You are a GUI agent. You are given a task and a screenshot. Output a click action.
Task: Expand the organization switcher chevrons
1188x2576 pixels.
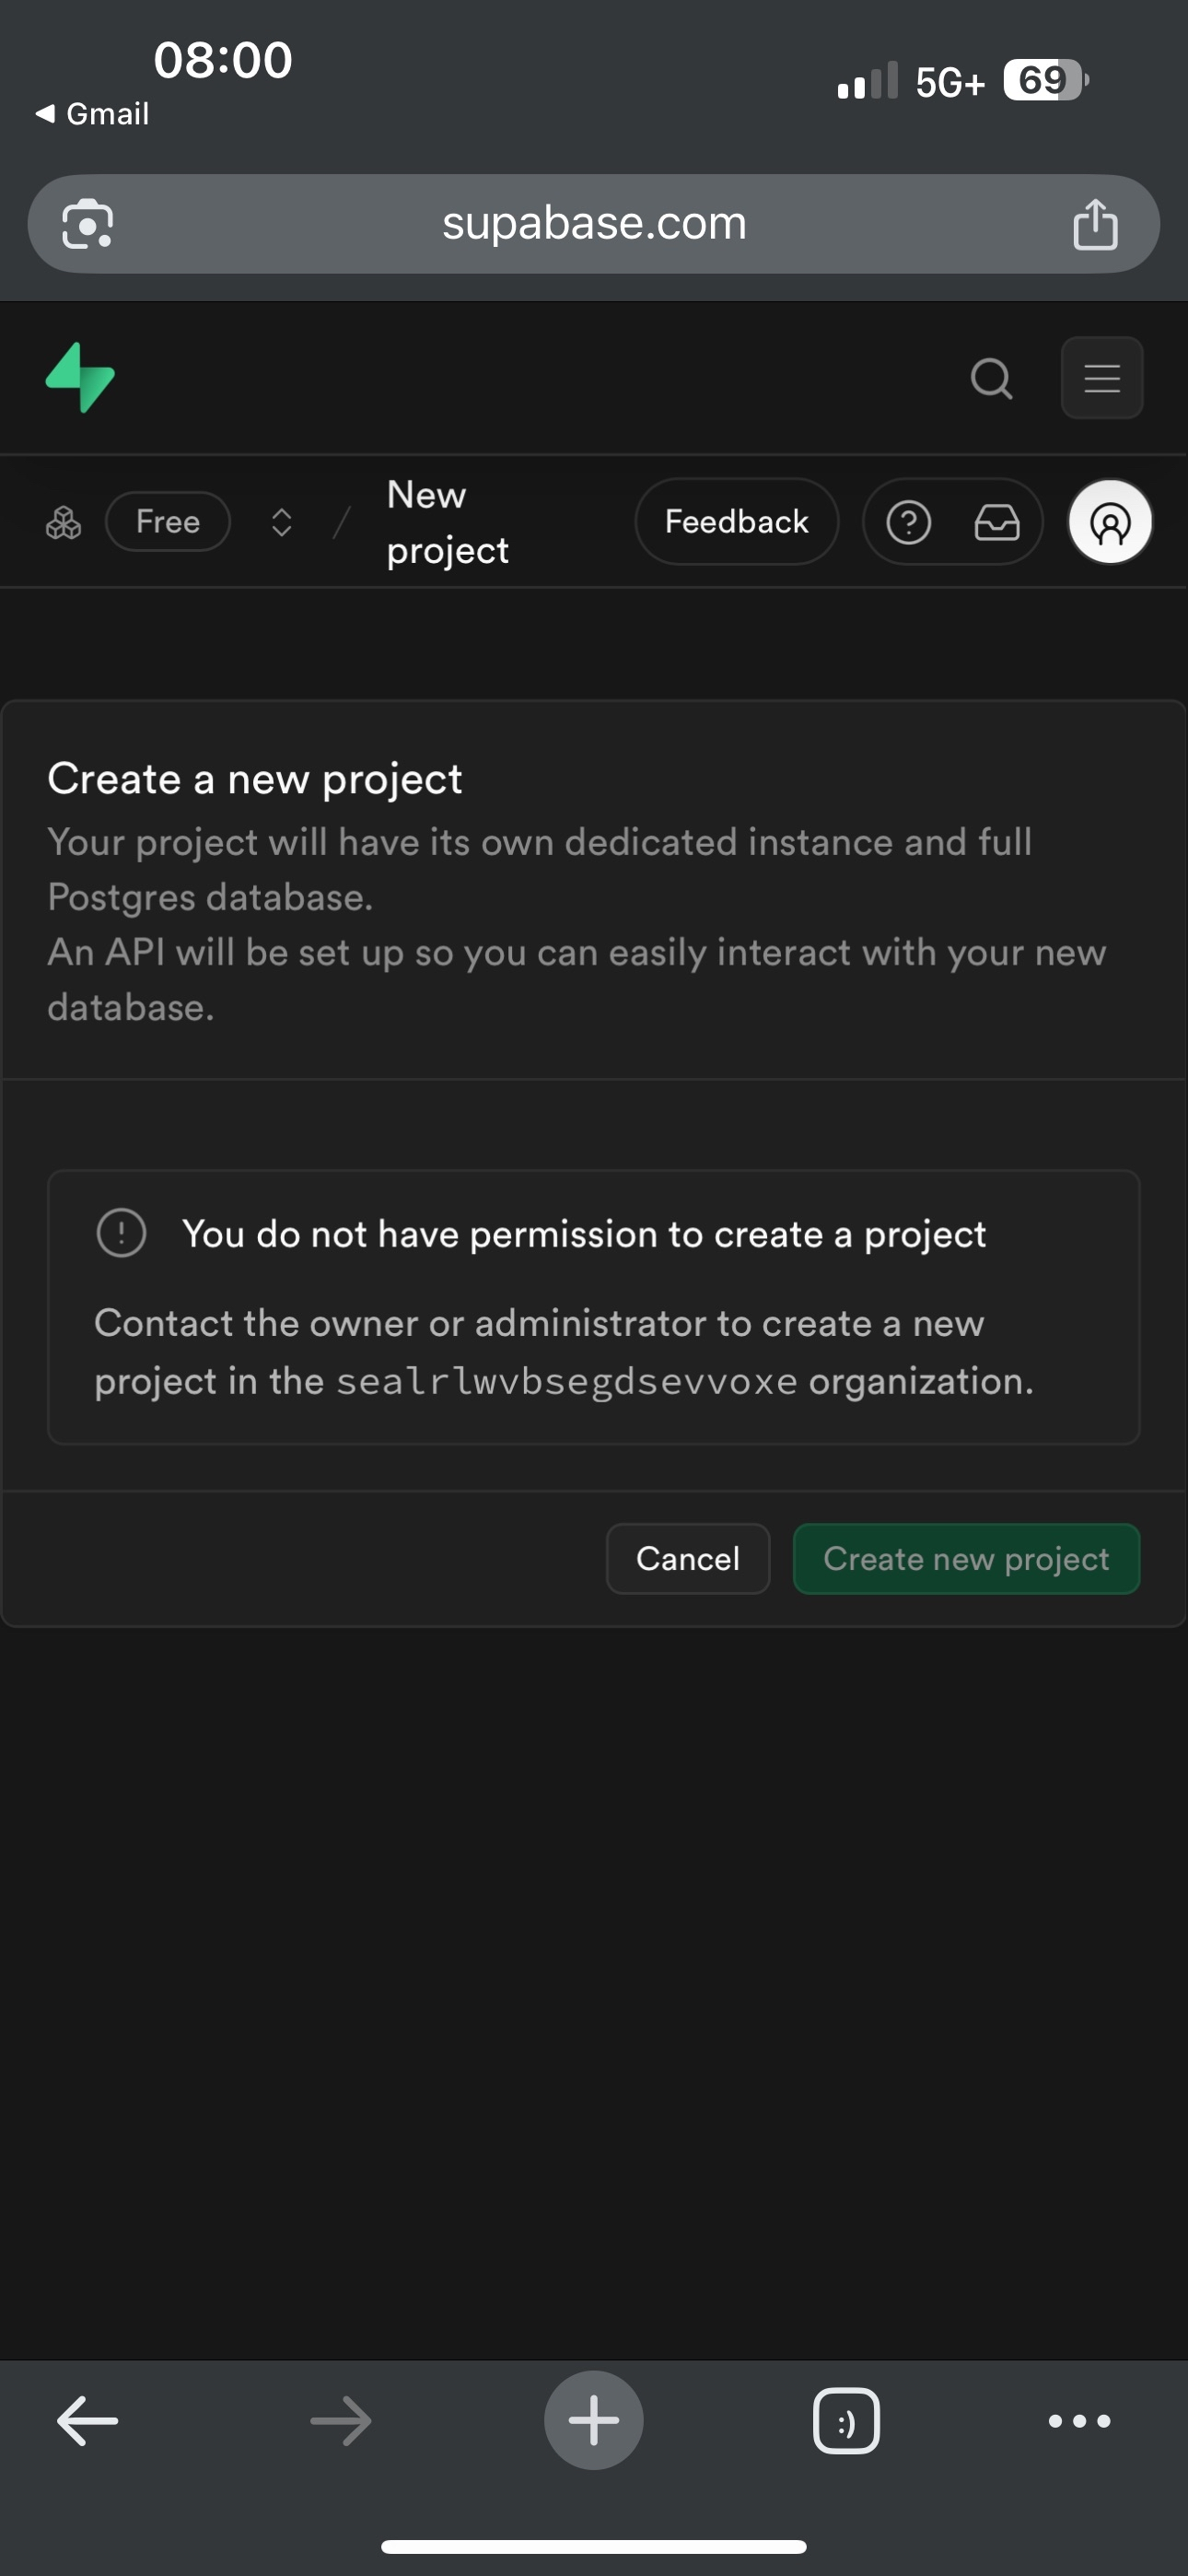(x=282, y=522)
